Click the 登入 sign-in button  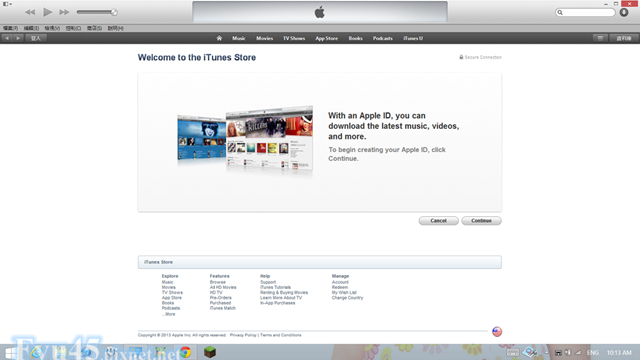click(36, 38)
